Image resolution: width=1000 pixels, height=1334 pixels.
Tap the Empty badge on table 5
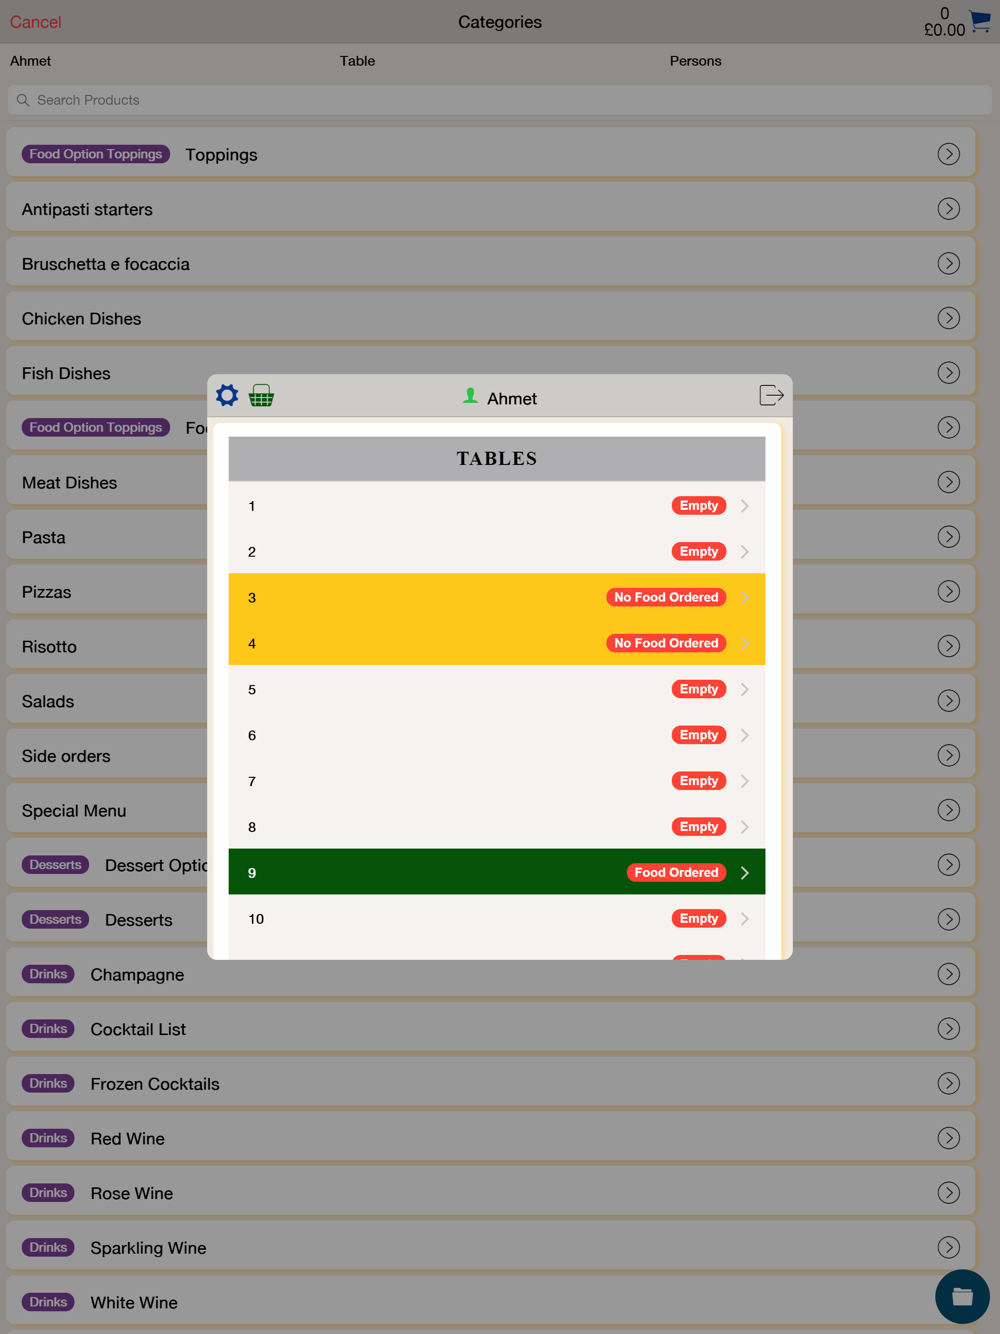tap(698, 689)
